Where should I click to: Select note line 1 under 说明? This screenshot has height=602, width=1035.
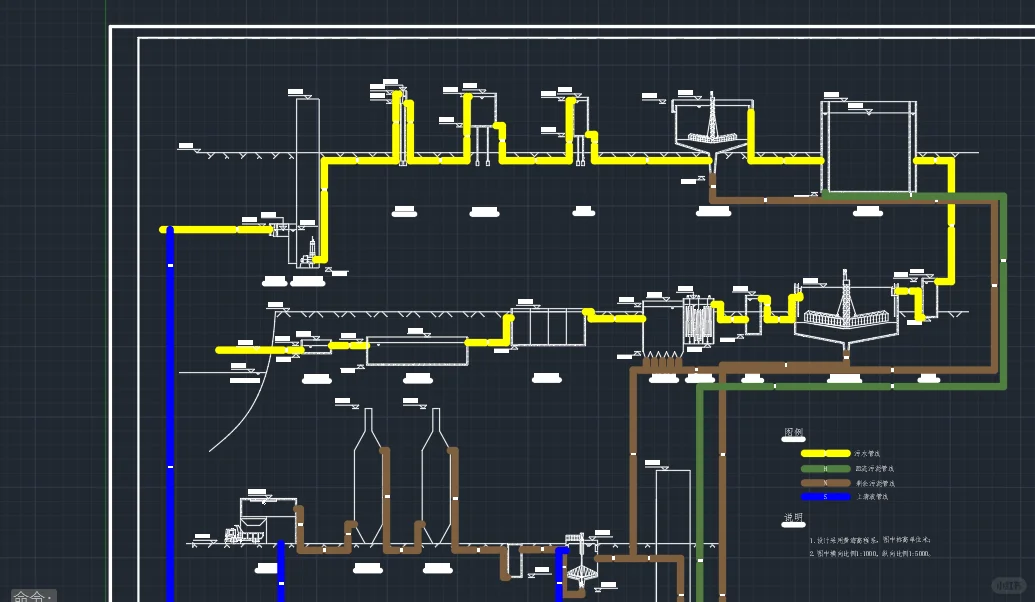[870, 540]
